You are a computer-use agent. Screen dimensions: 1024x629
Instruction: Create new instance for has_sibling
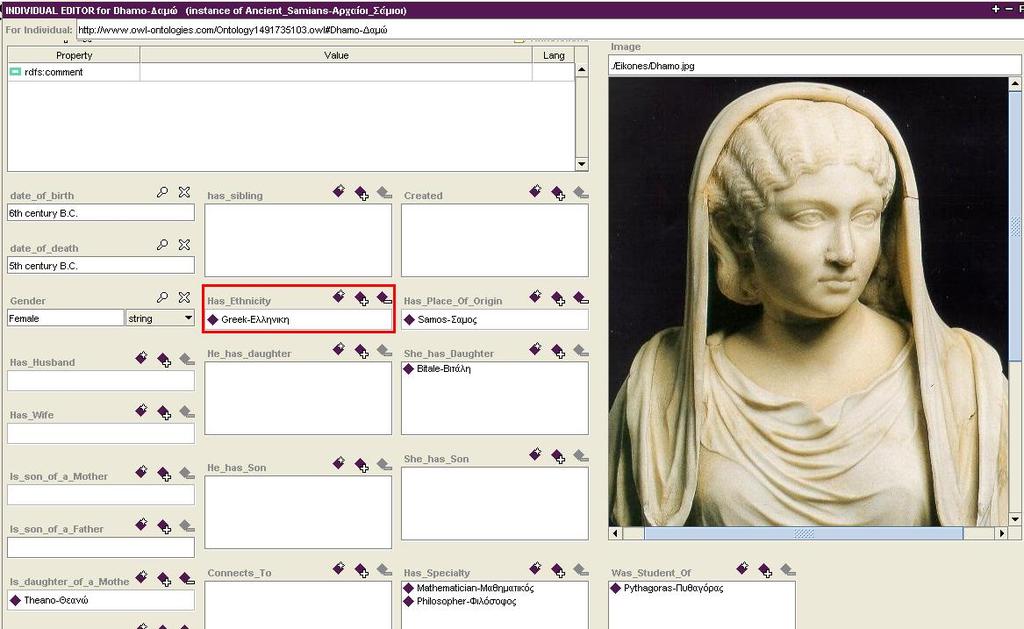338,191
